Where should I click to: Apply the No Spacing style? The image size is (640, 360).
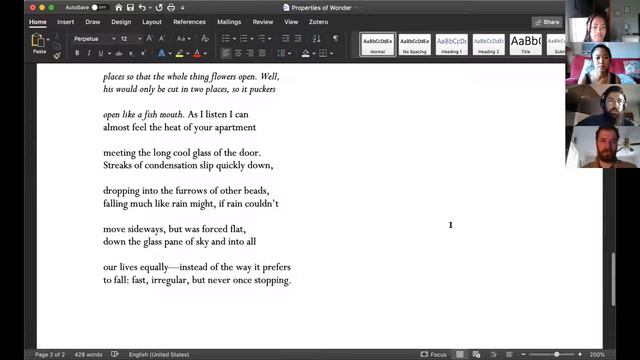click(x=414, y=44)
